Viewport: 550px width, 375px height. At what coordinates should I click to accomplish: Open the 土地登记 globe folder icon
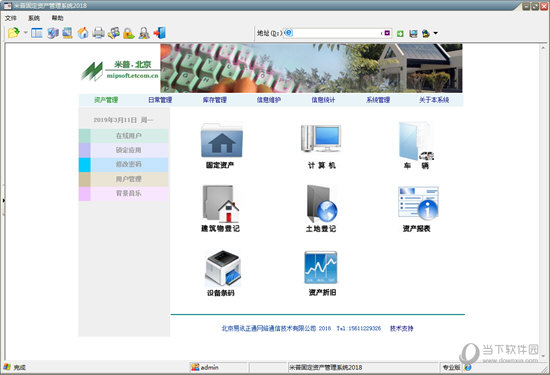click(x=322, y=204)
